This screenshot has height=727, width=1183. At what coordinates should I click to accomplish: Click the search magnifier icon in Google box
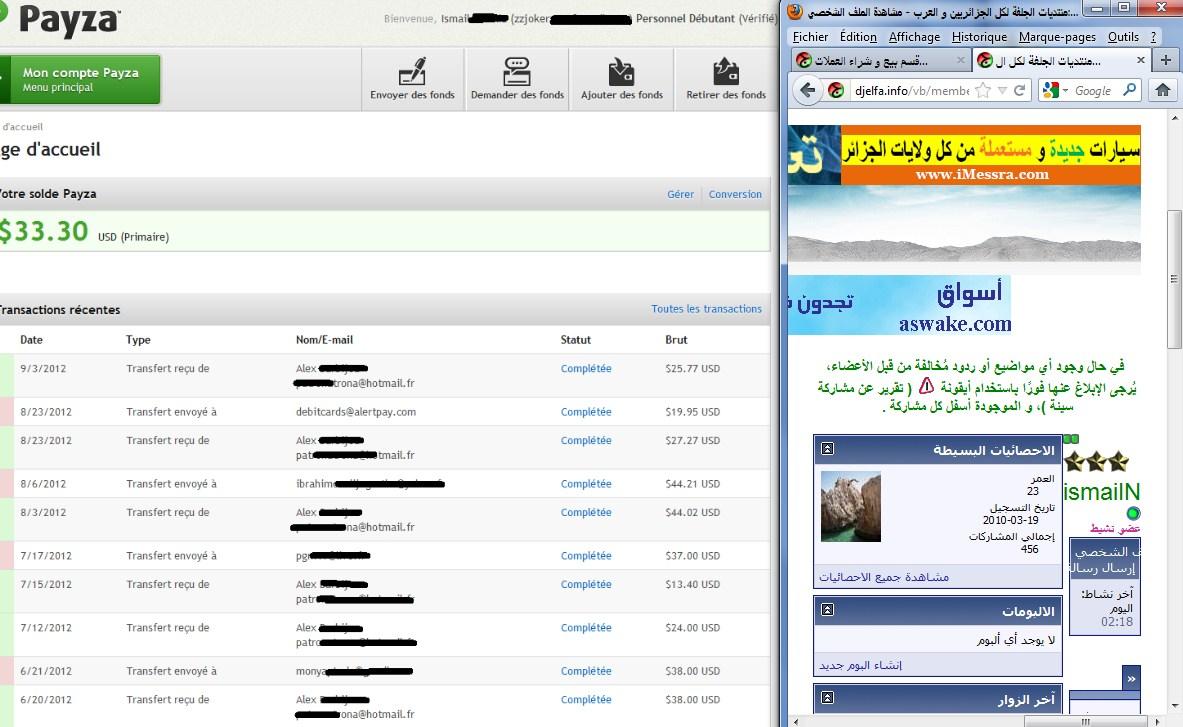1129,90
